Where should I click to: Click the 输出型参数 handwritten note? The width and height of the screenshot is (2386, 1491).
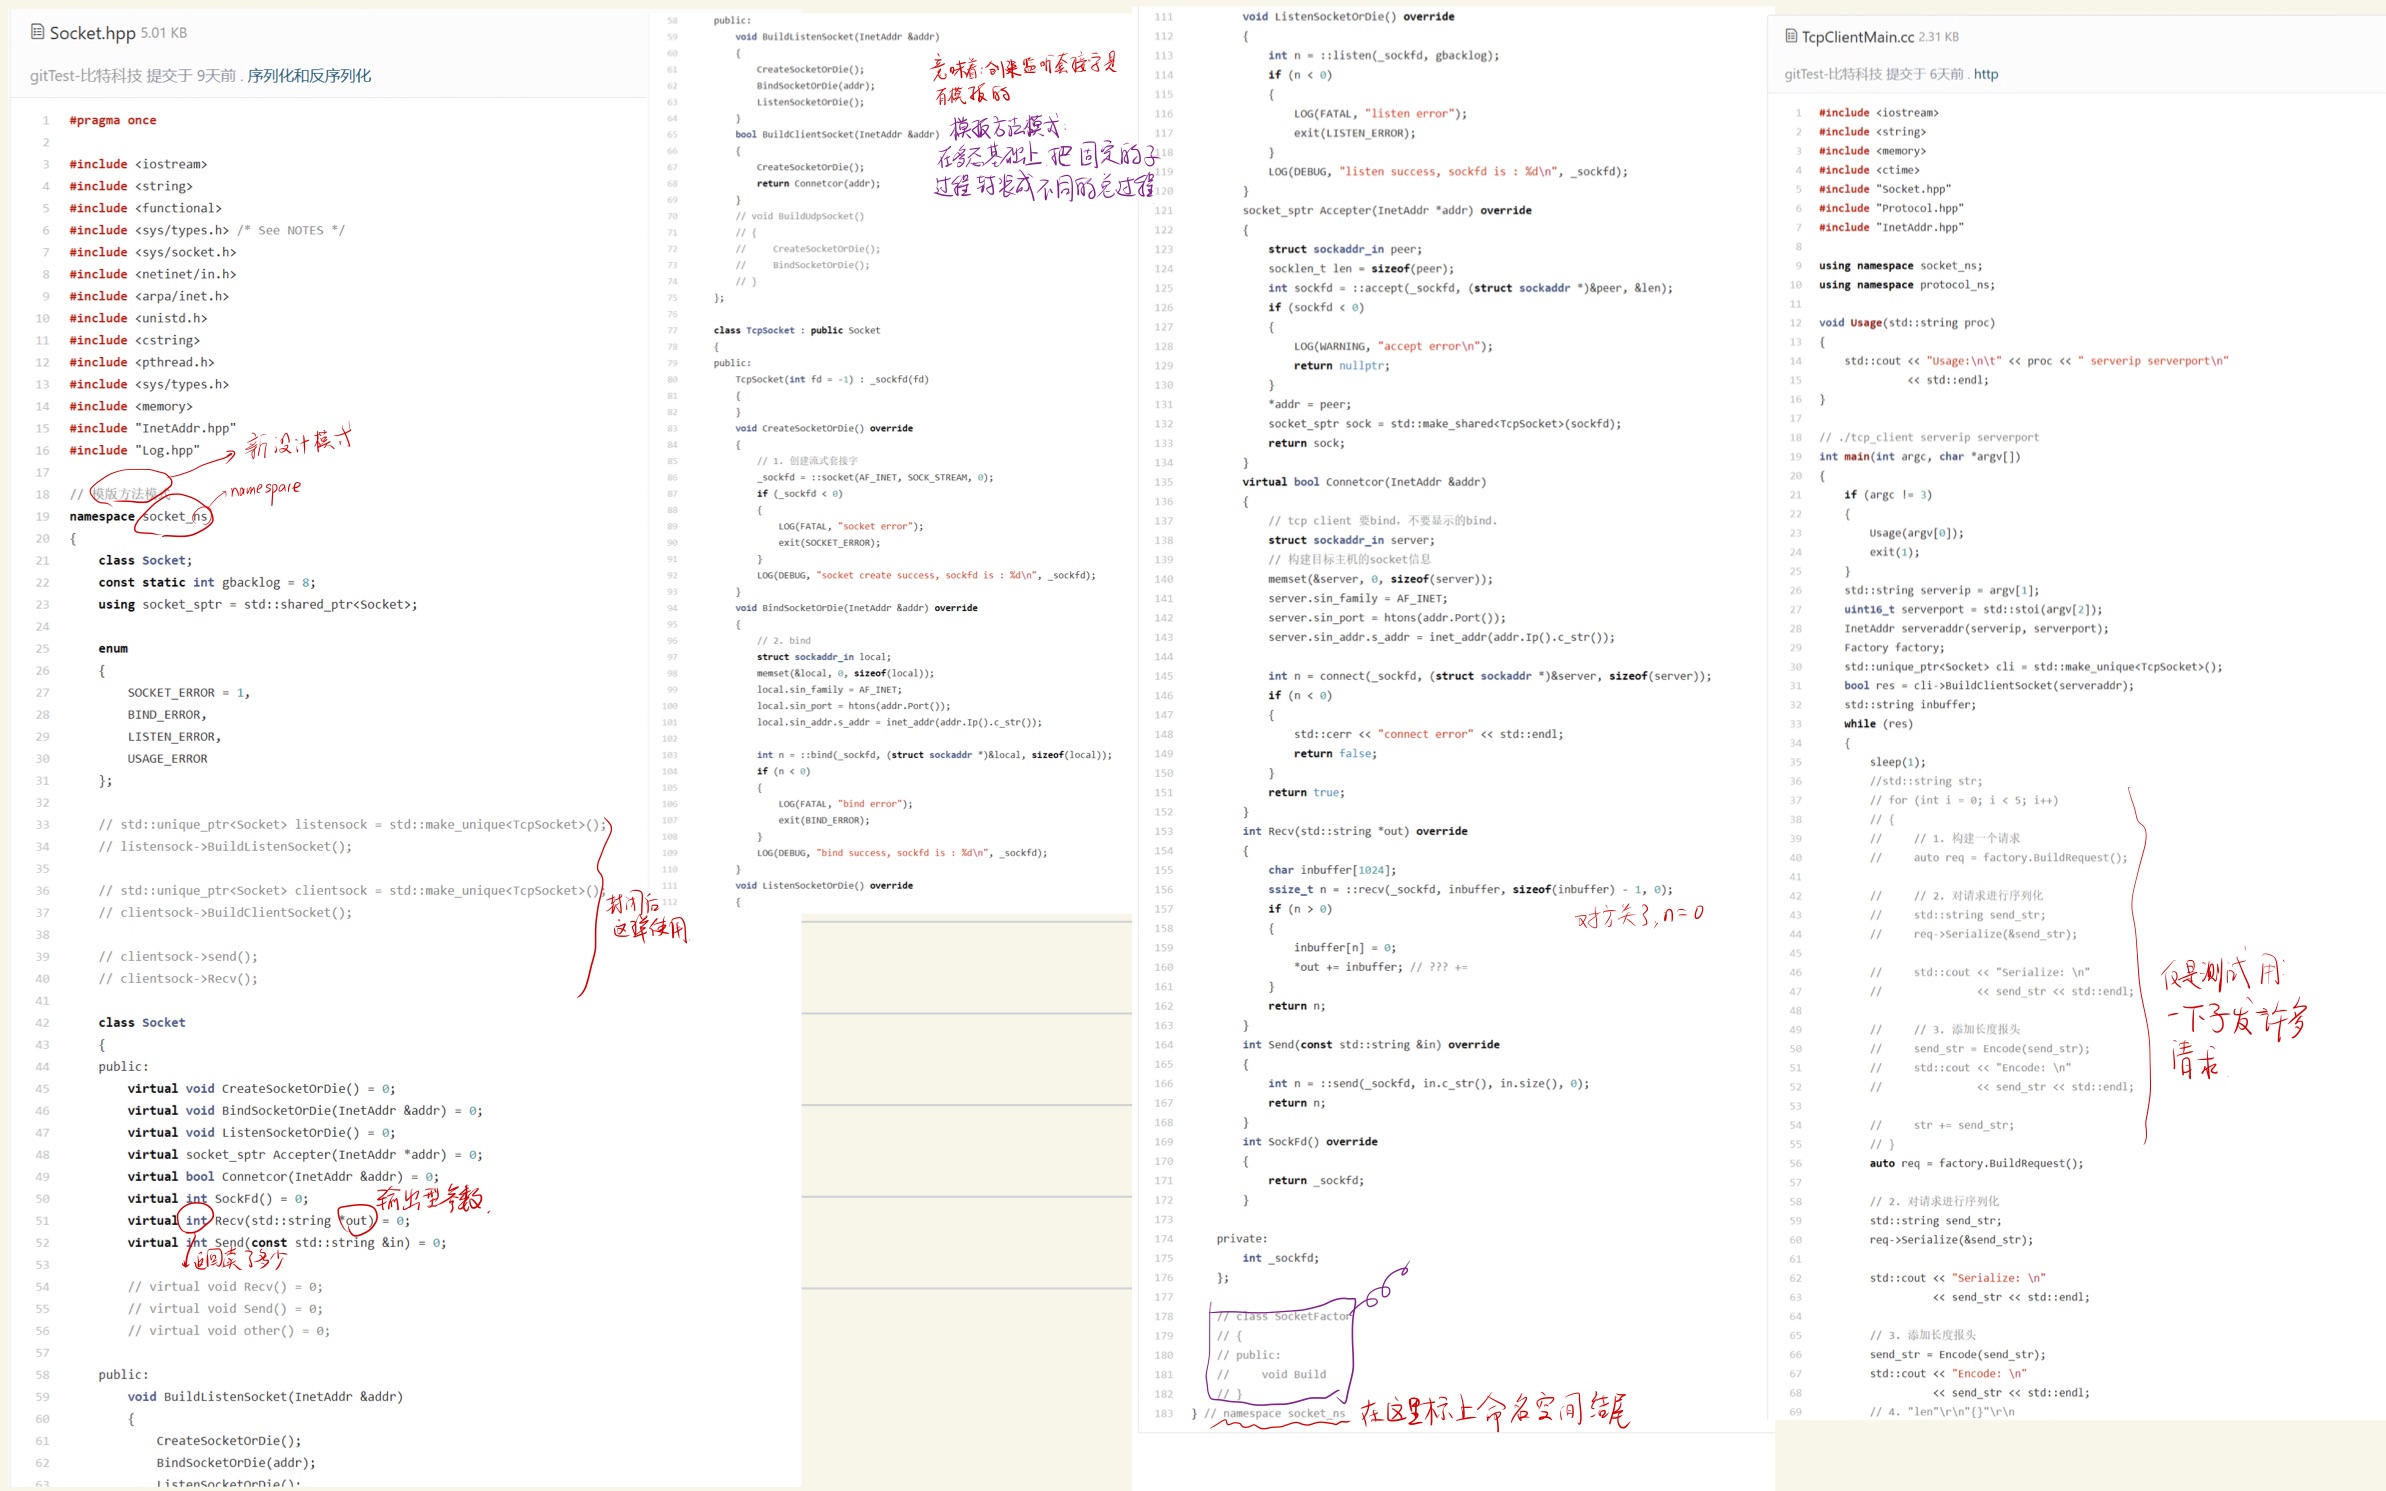(x=429, y=1198)
